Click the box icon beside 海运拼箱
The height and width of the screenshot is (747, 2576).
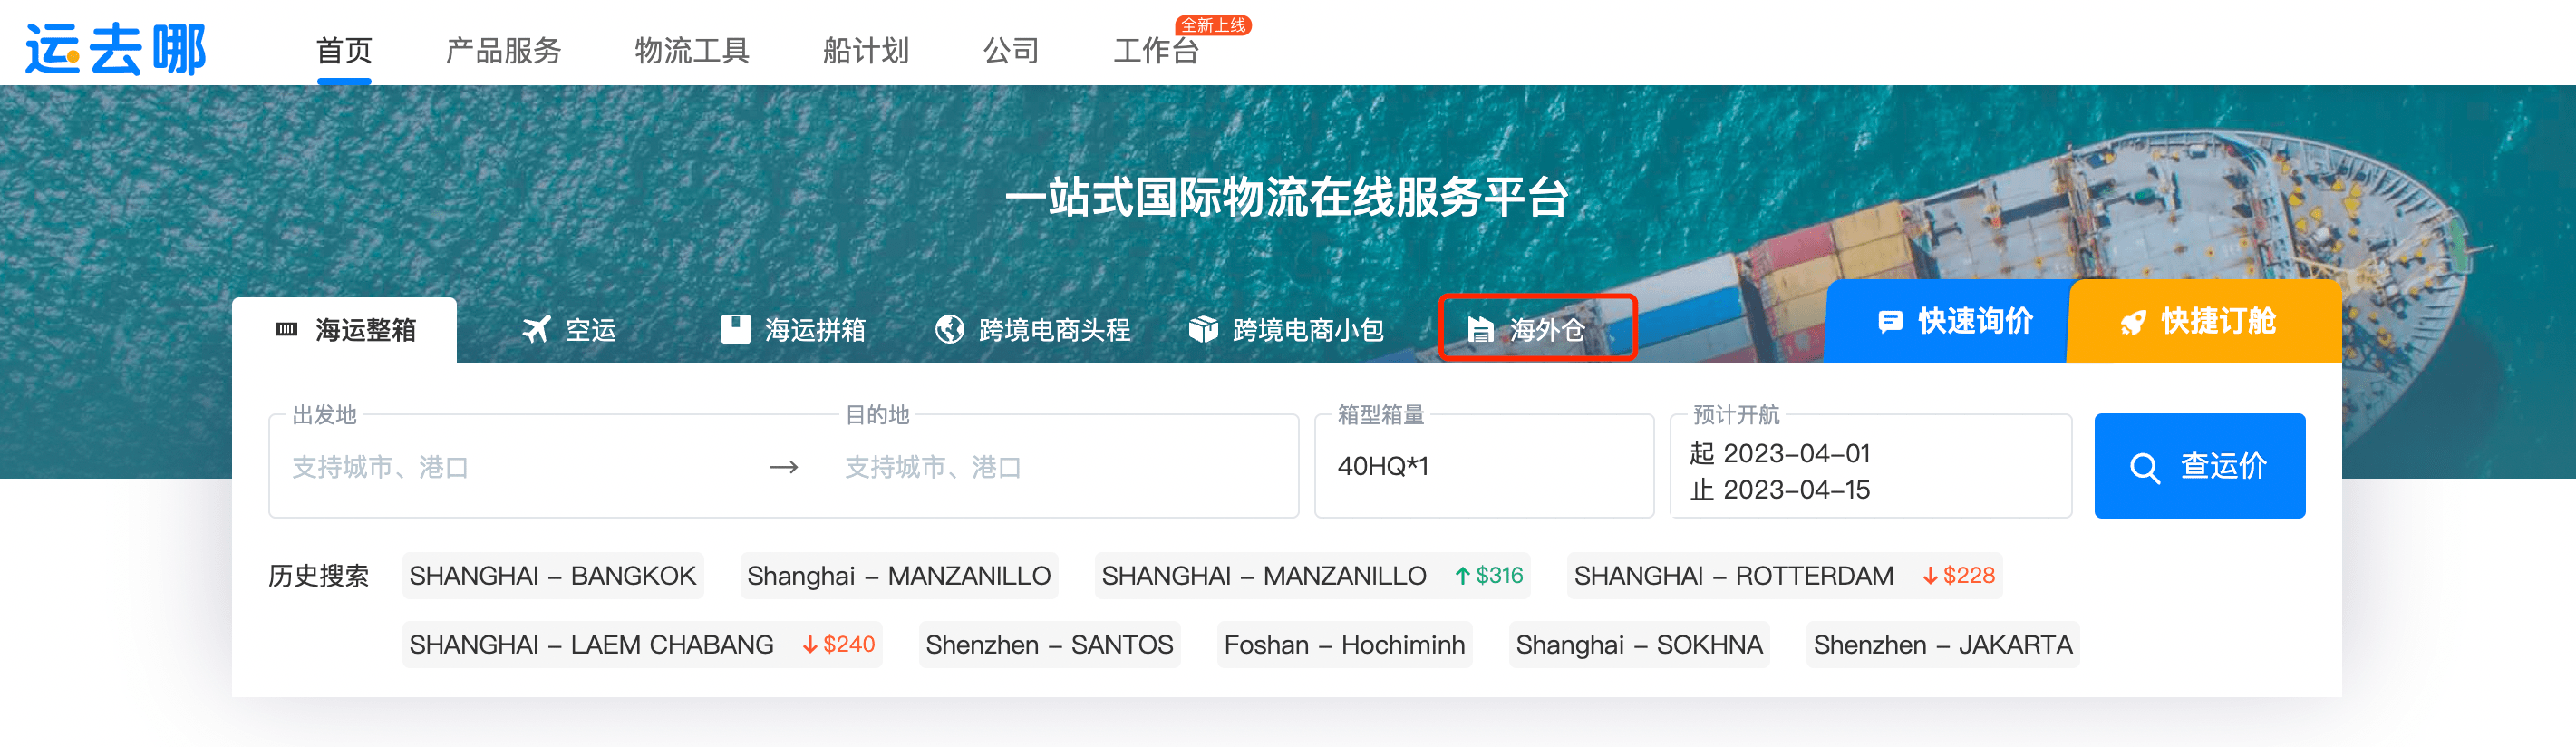click(736, 329)
